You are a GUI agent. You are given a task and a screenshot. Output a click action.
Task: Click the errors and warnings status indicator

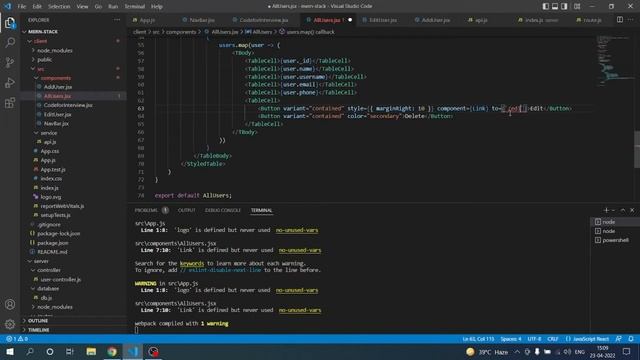(x=17, y=339)
